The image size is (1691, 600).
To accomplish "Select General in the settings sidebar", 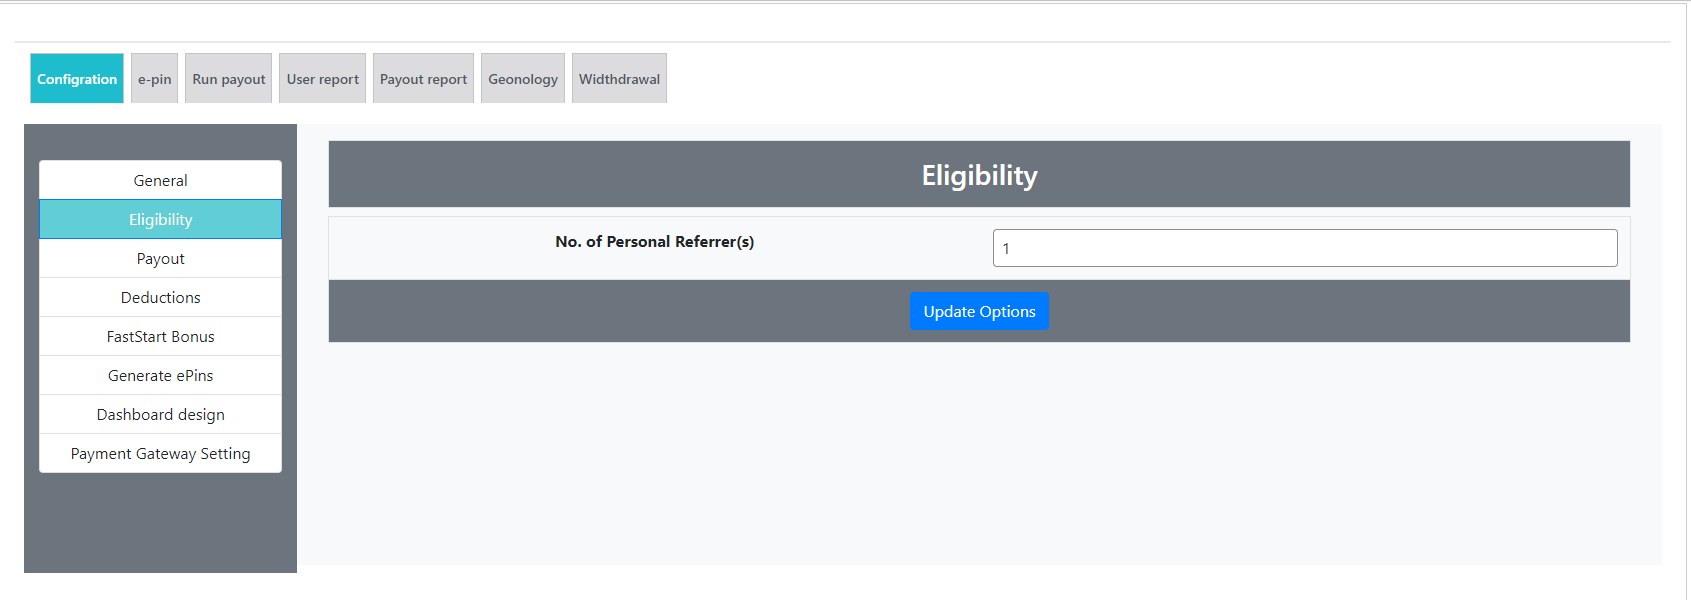I will (160, 180).
